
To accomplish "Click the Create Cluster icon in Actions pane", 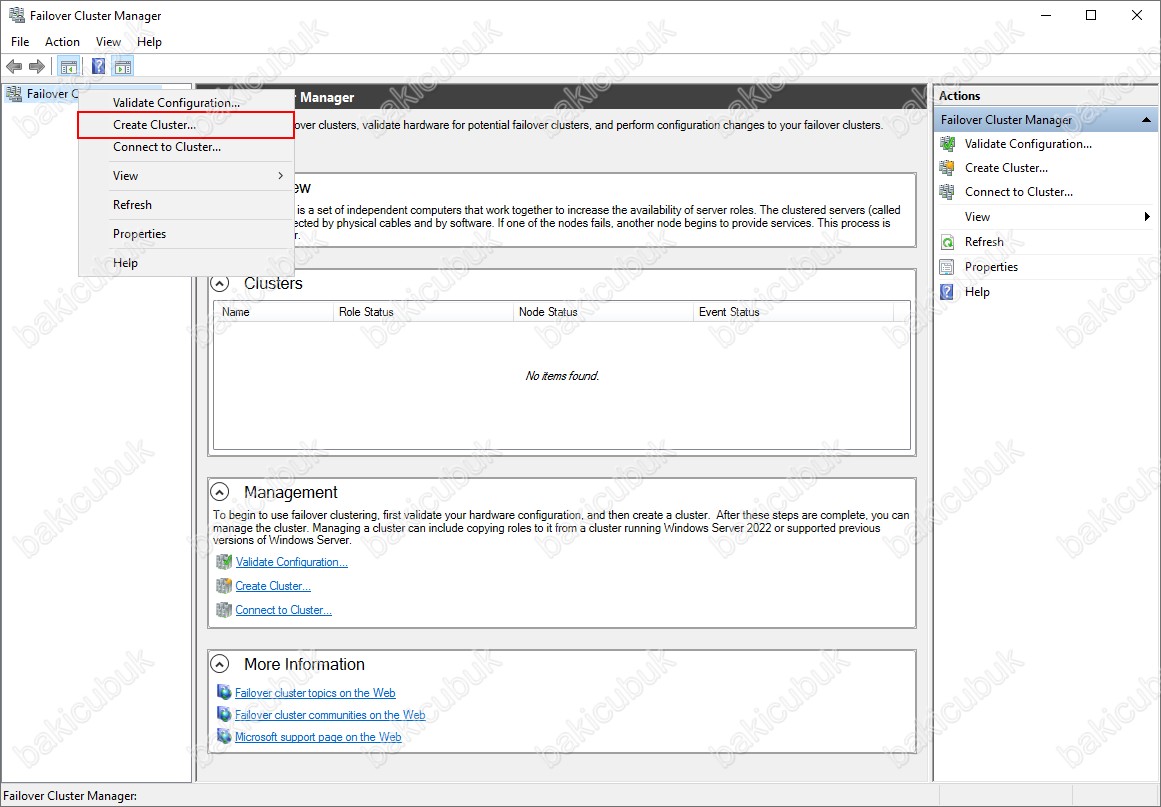I will point(947,168).
